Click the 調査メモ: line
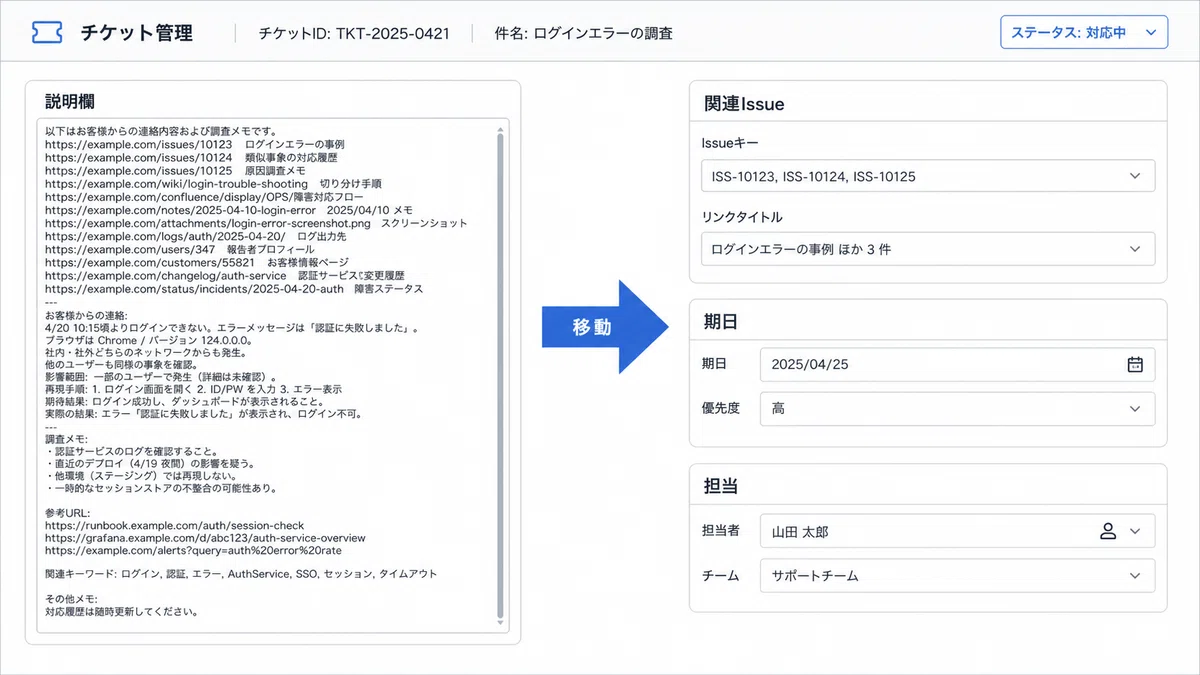The image size is (1200, 675). point(66,439)
